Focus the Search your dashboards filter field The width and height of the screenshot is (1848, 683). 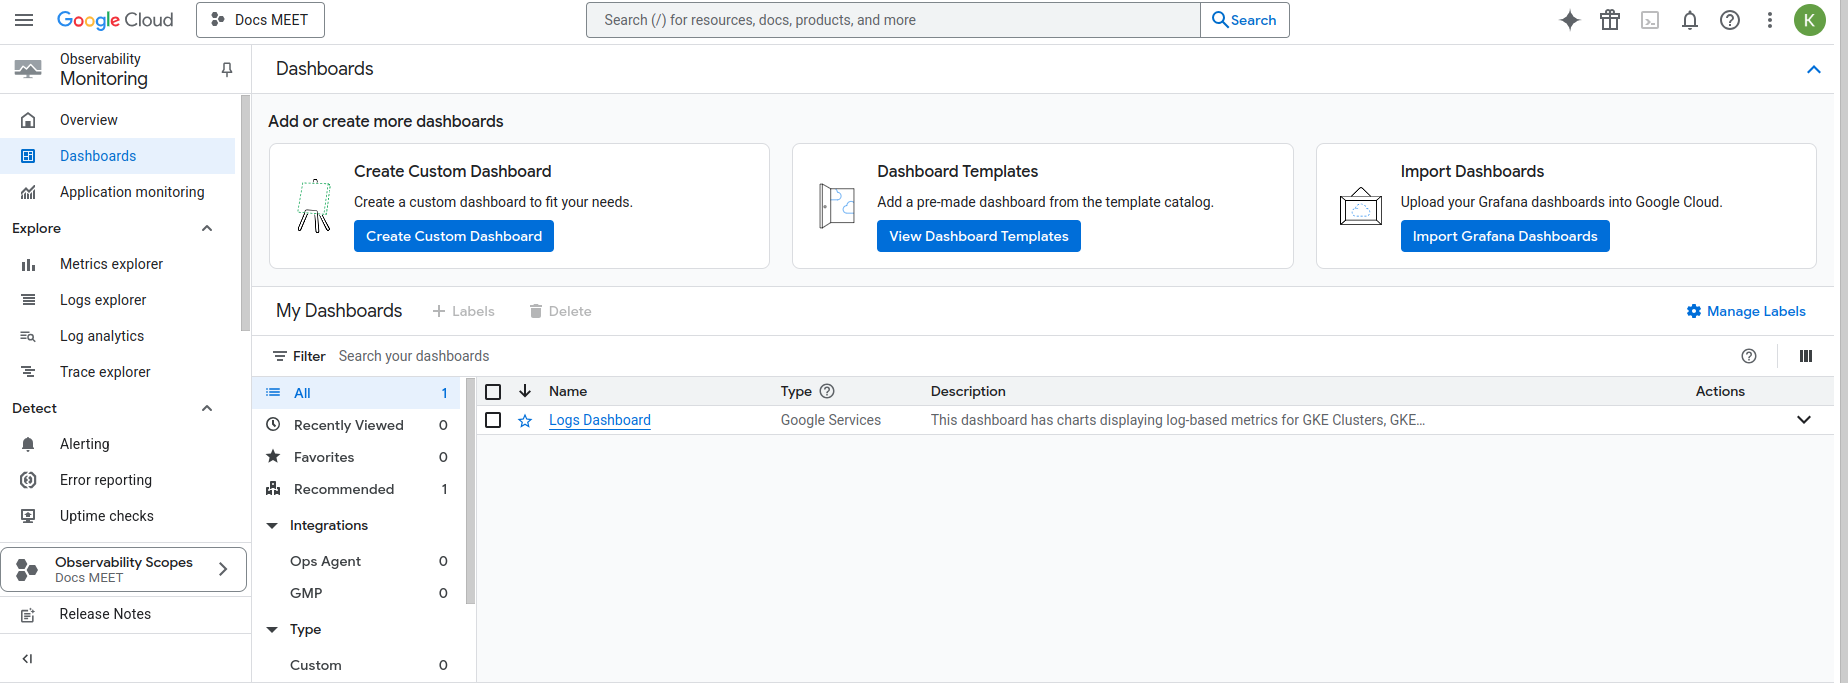1030,356
